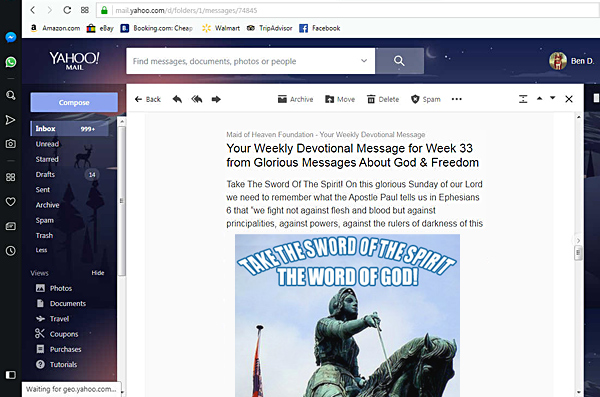This screenshot has width=600, height=397.
Task: Go forward in browser history
Action: [x=50, y=10]
